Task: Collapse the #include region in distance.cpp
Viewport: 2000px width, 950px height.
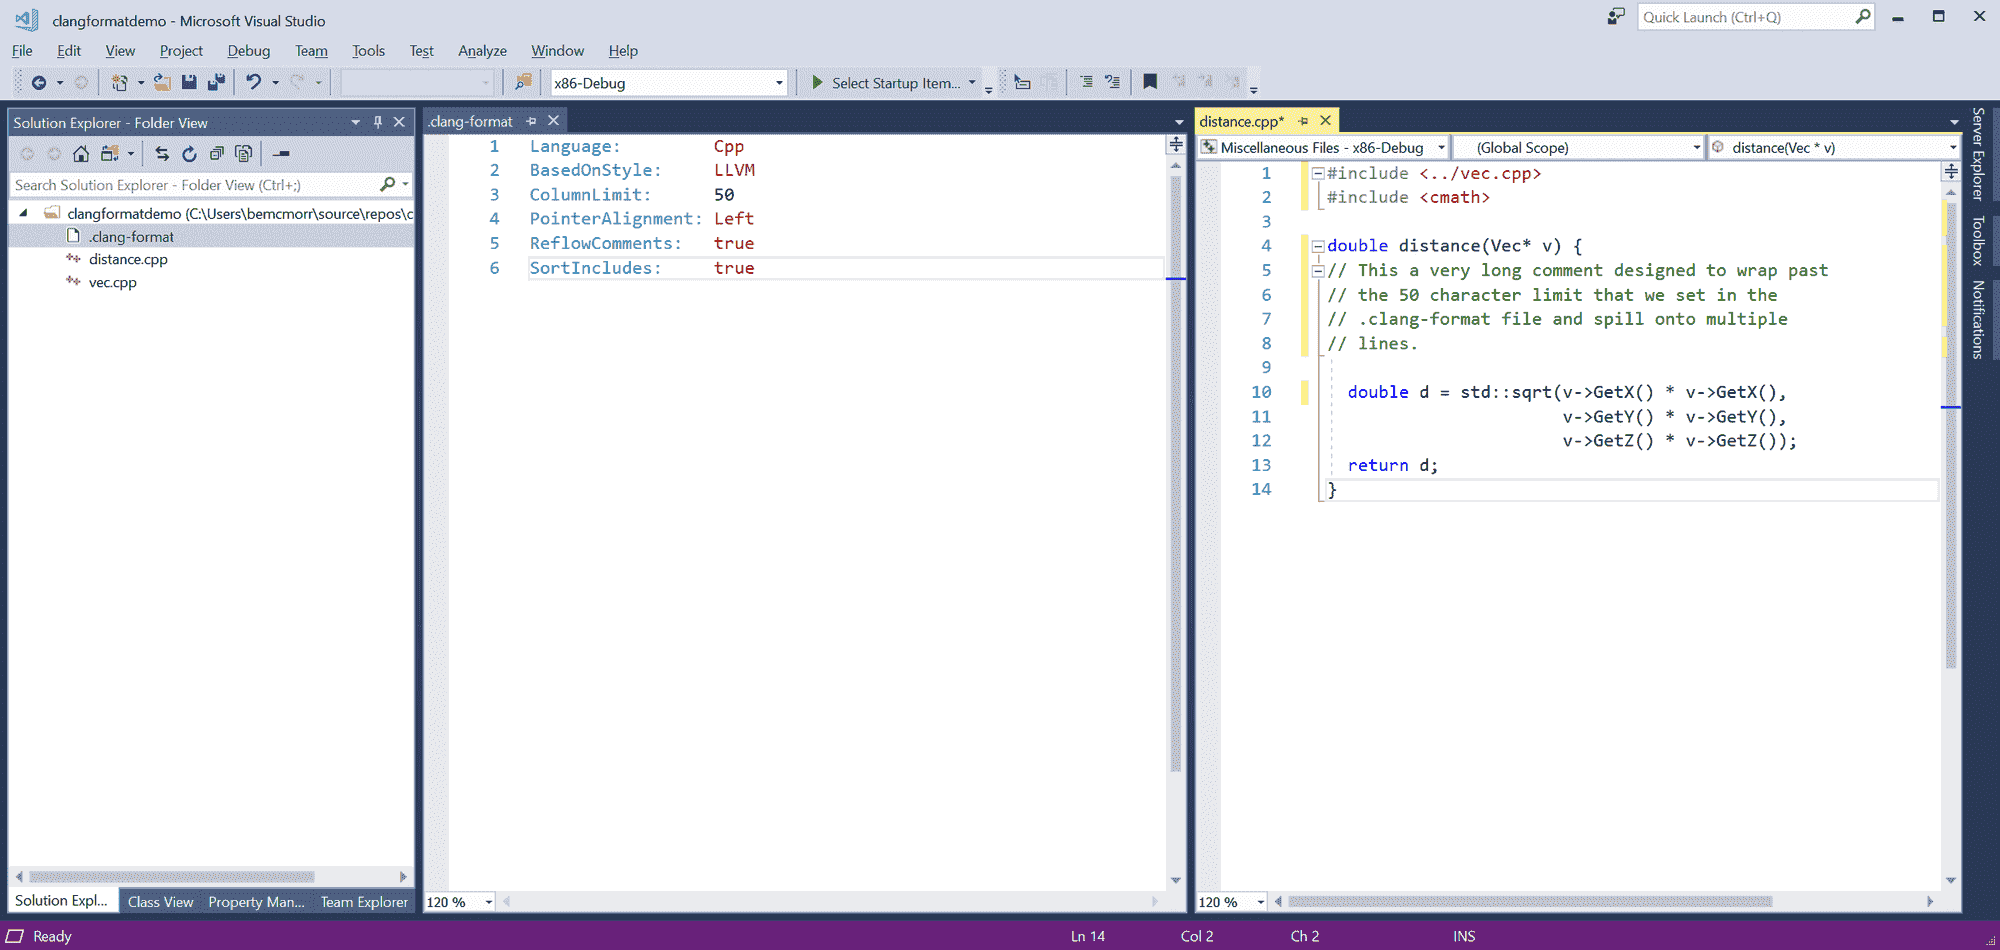Action: point(1318,173)
